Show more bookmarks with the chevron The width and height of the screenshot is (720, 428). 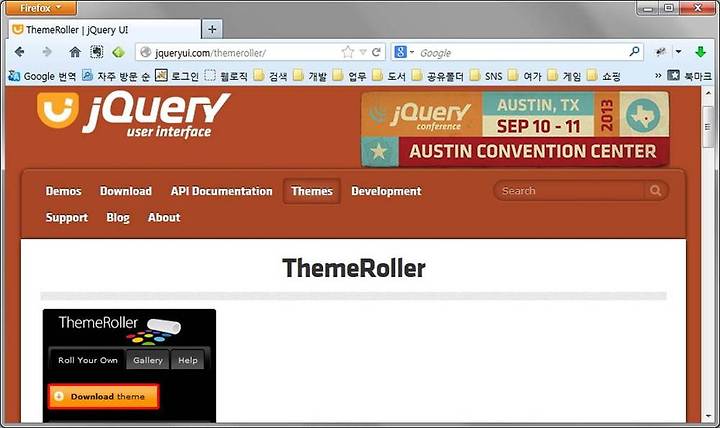658,76
